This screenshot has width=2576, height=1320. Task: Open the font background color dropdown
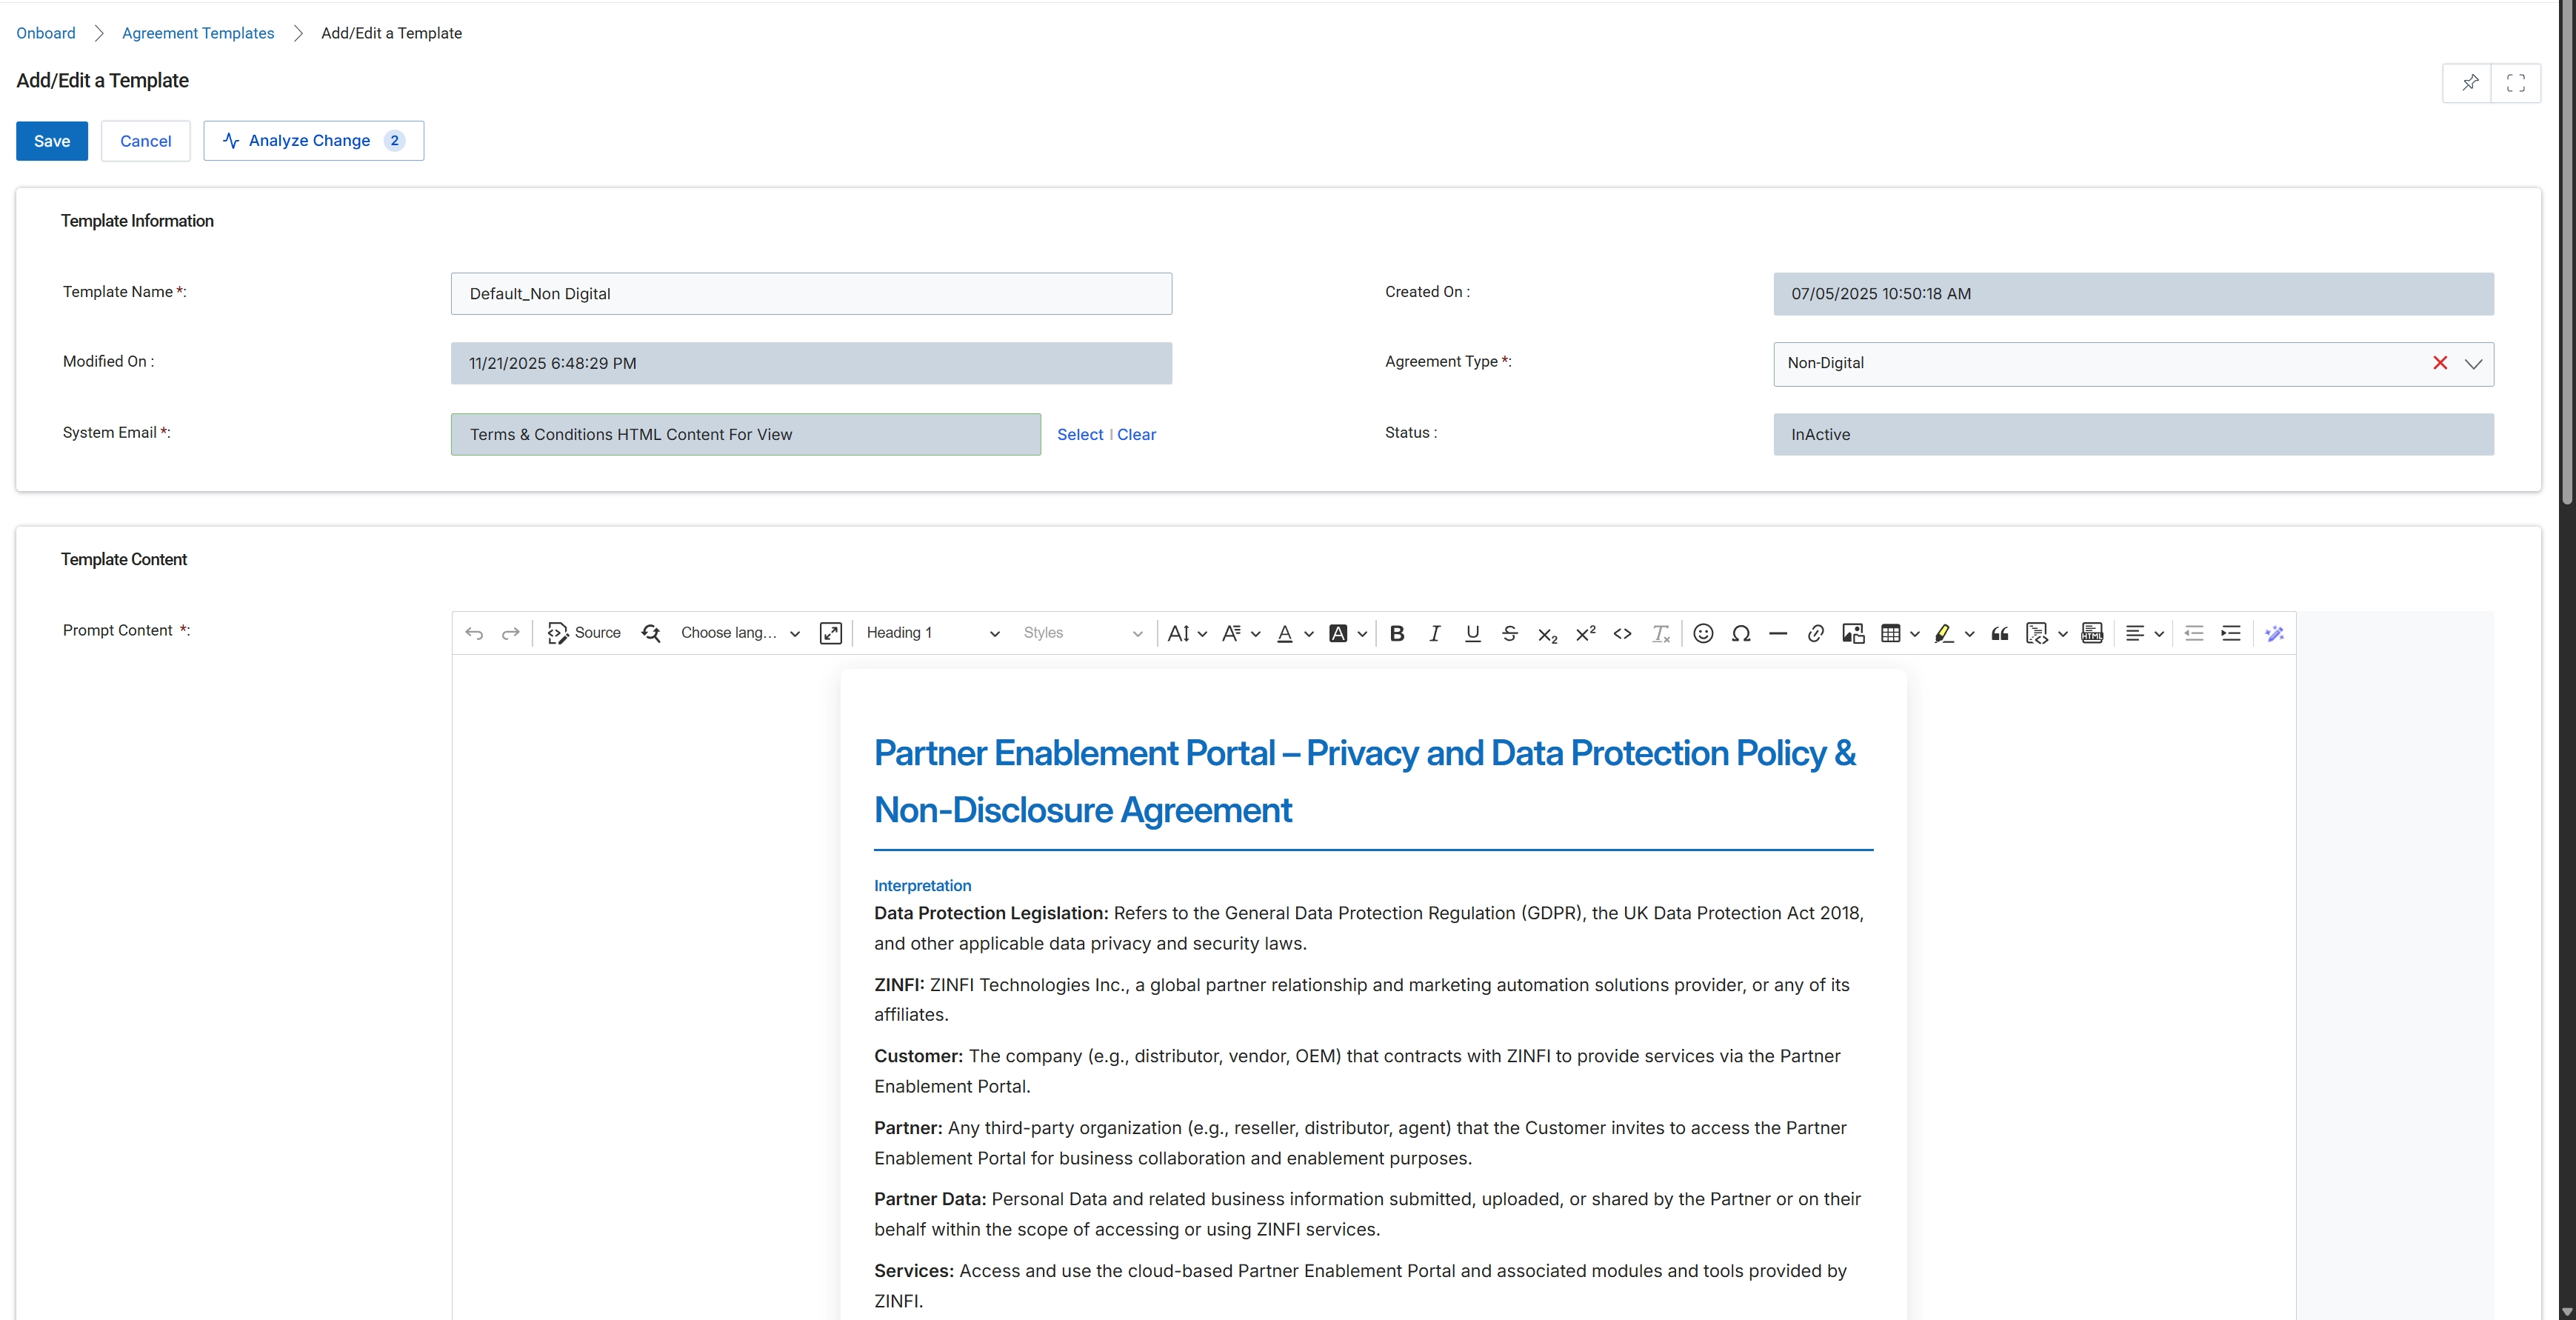pyautogui.click(x=1348, y=633)
